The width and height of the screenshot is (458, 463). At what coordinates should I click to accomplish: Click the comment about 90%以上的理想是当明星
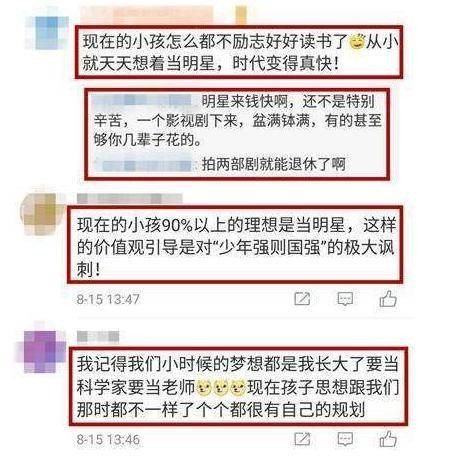(235, 247)
